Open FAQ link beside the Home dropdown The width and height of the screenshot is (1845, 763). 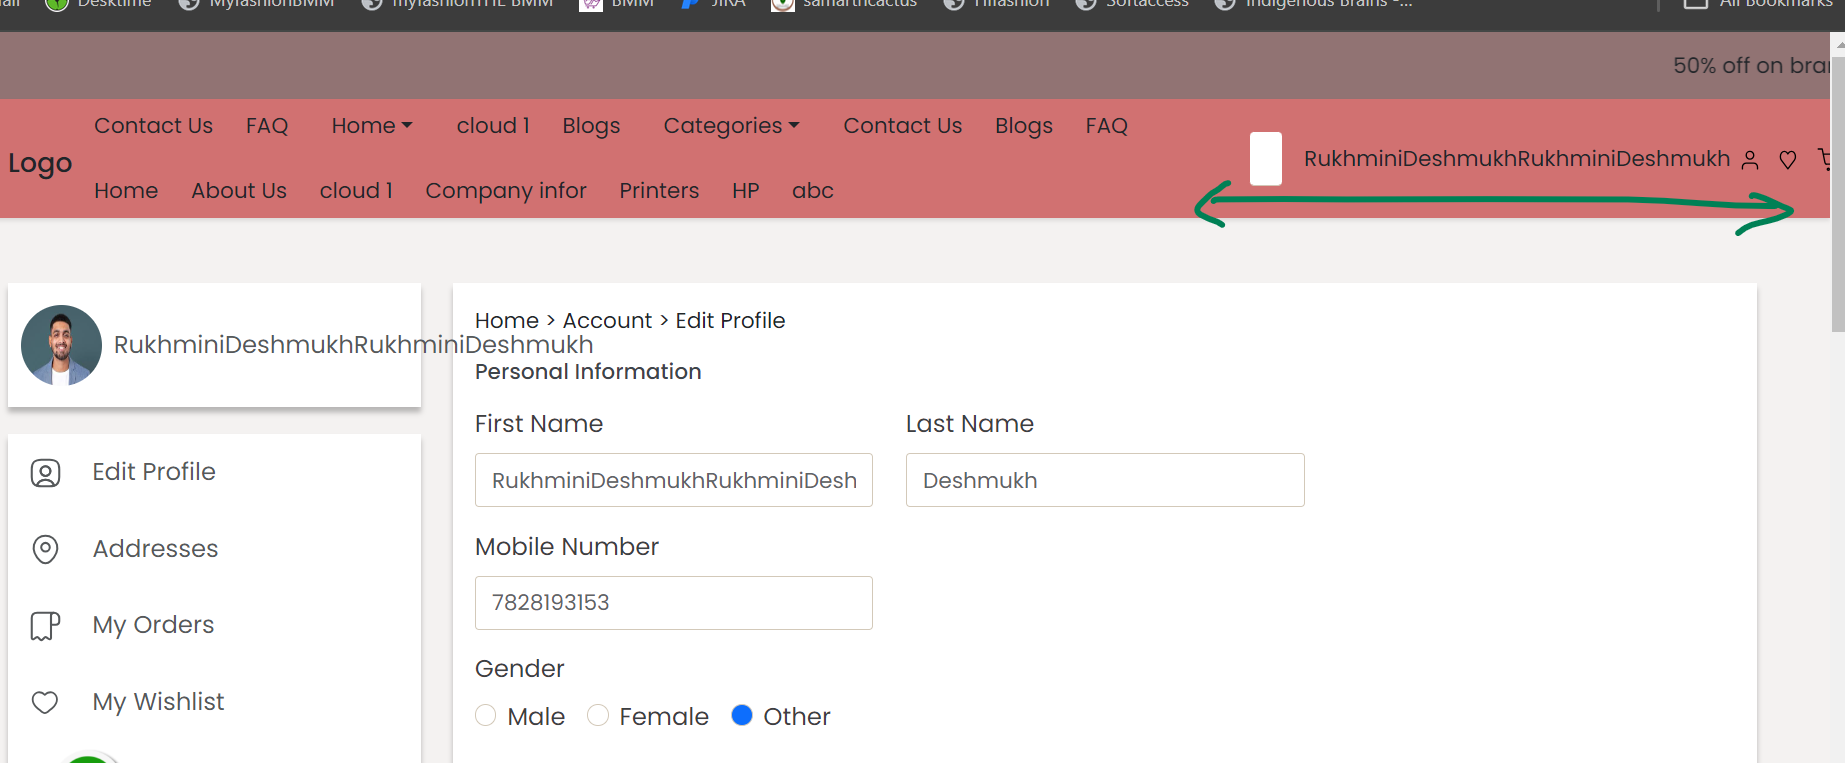point(267,126)
